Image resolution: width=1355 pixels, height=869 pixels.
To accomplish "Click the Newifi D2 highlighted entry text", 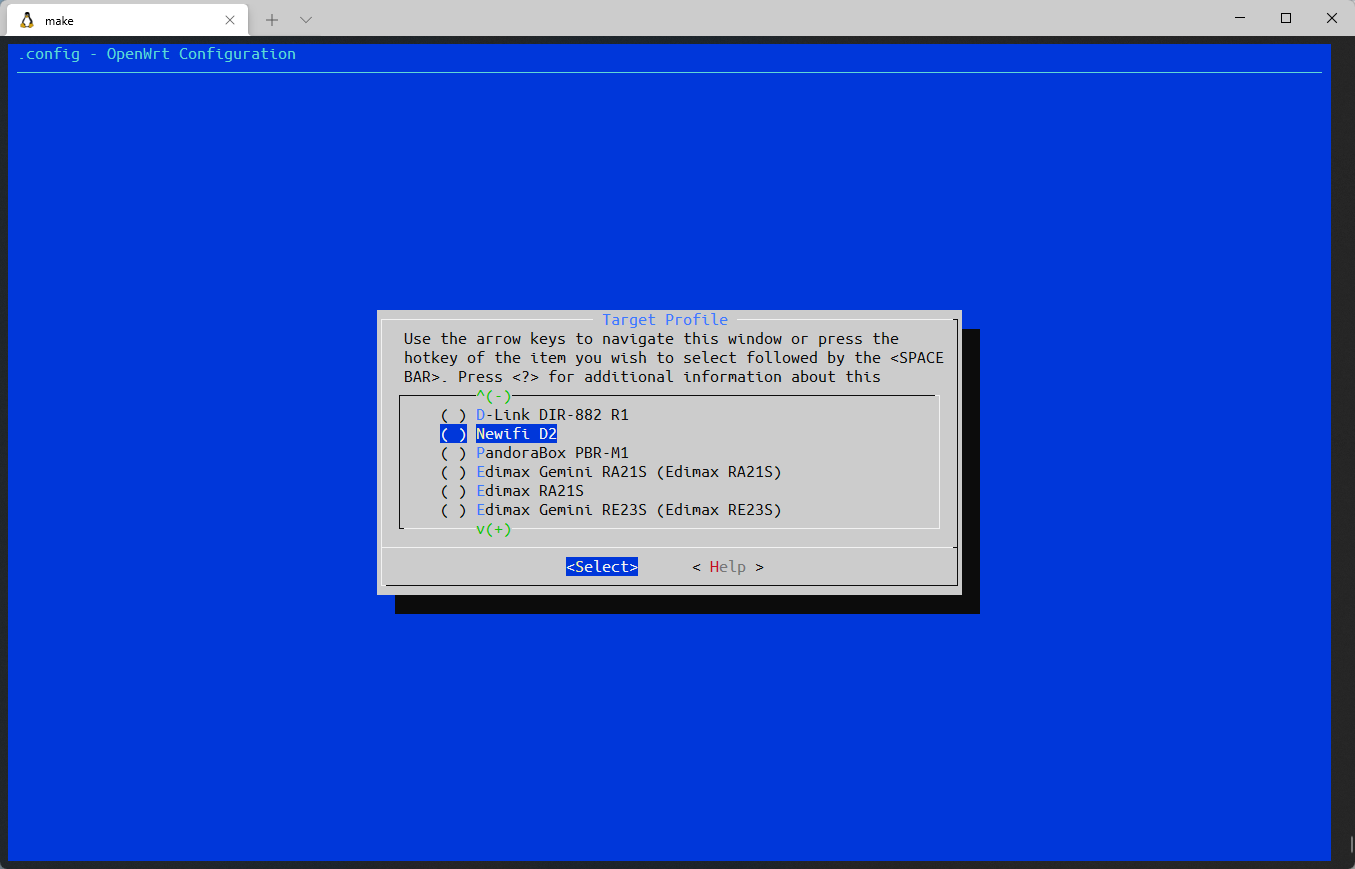I will [516, 433].
